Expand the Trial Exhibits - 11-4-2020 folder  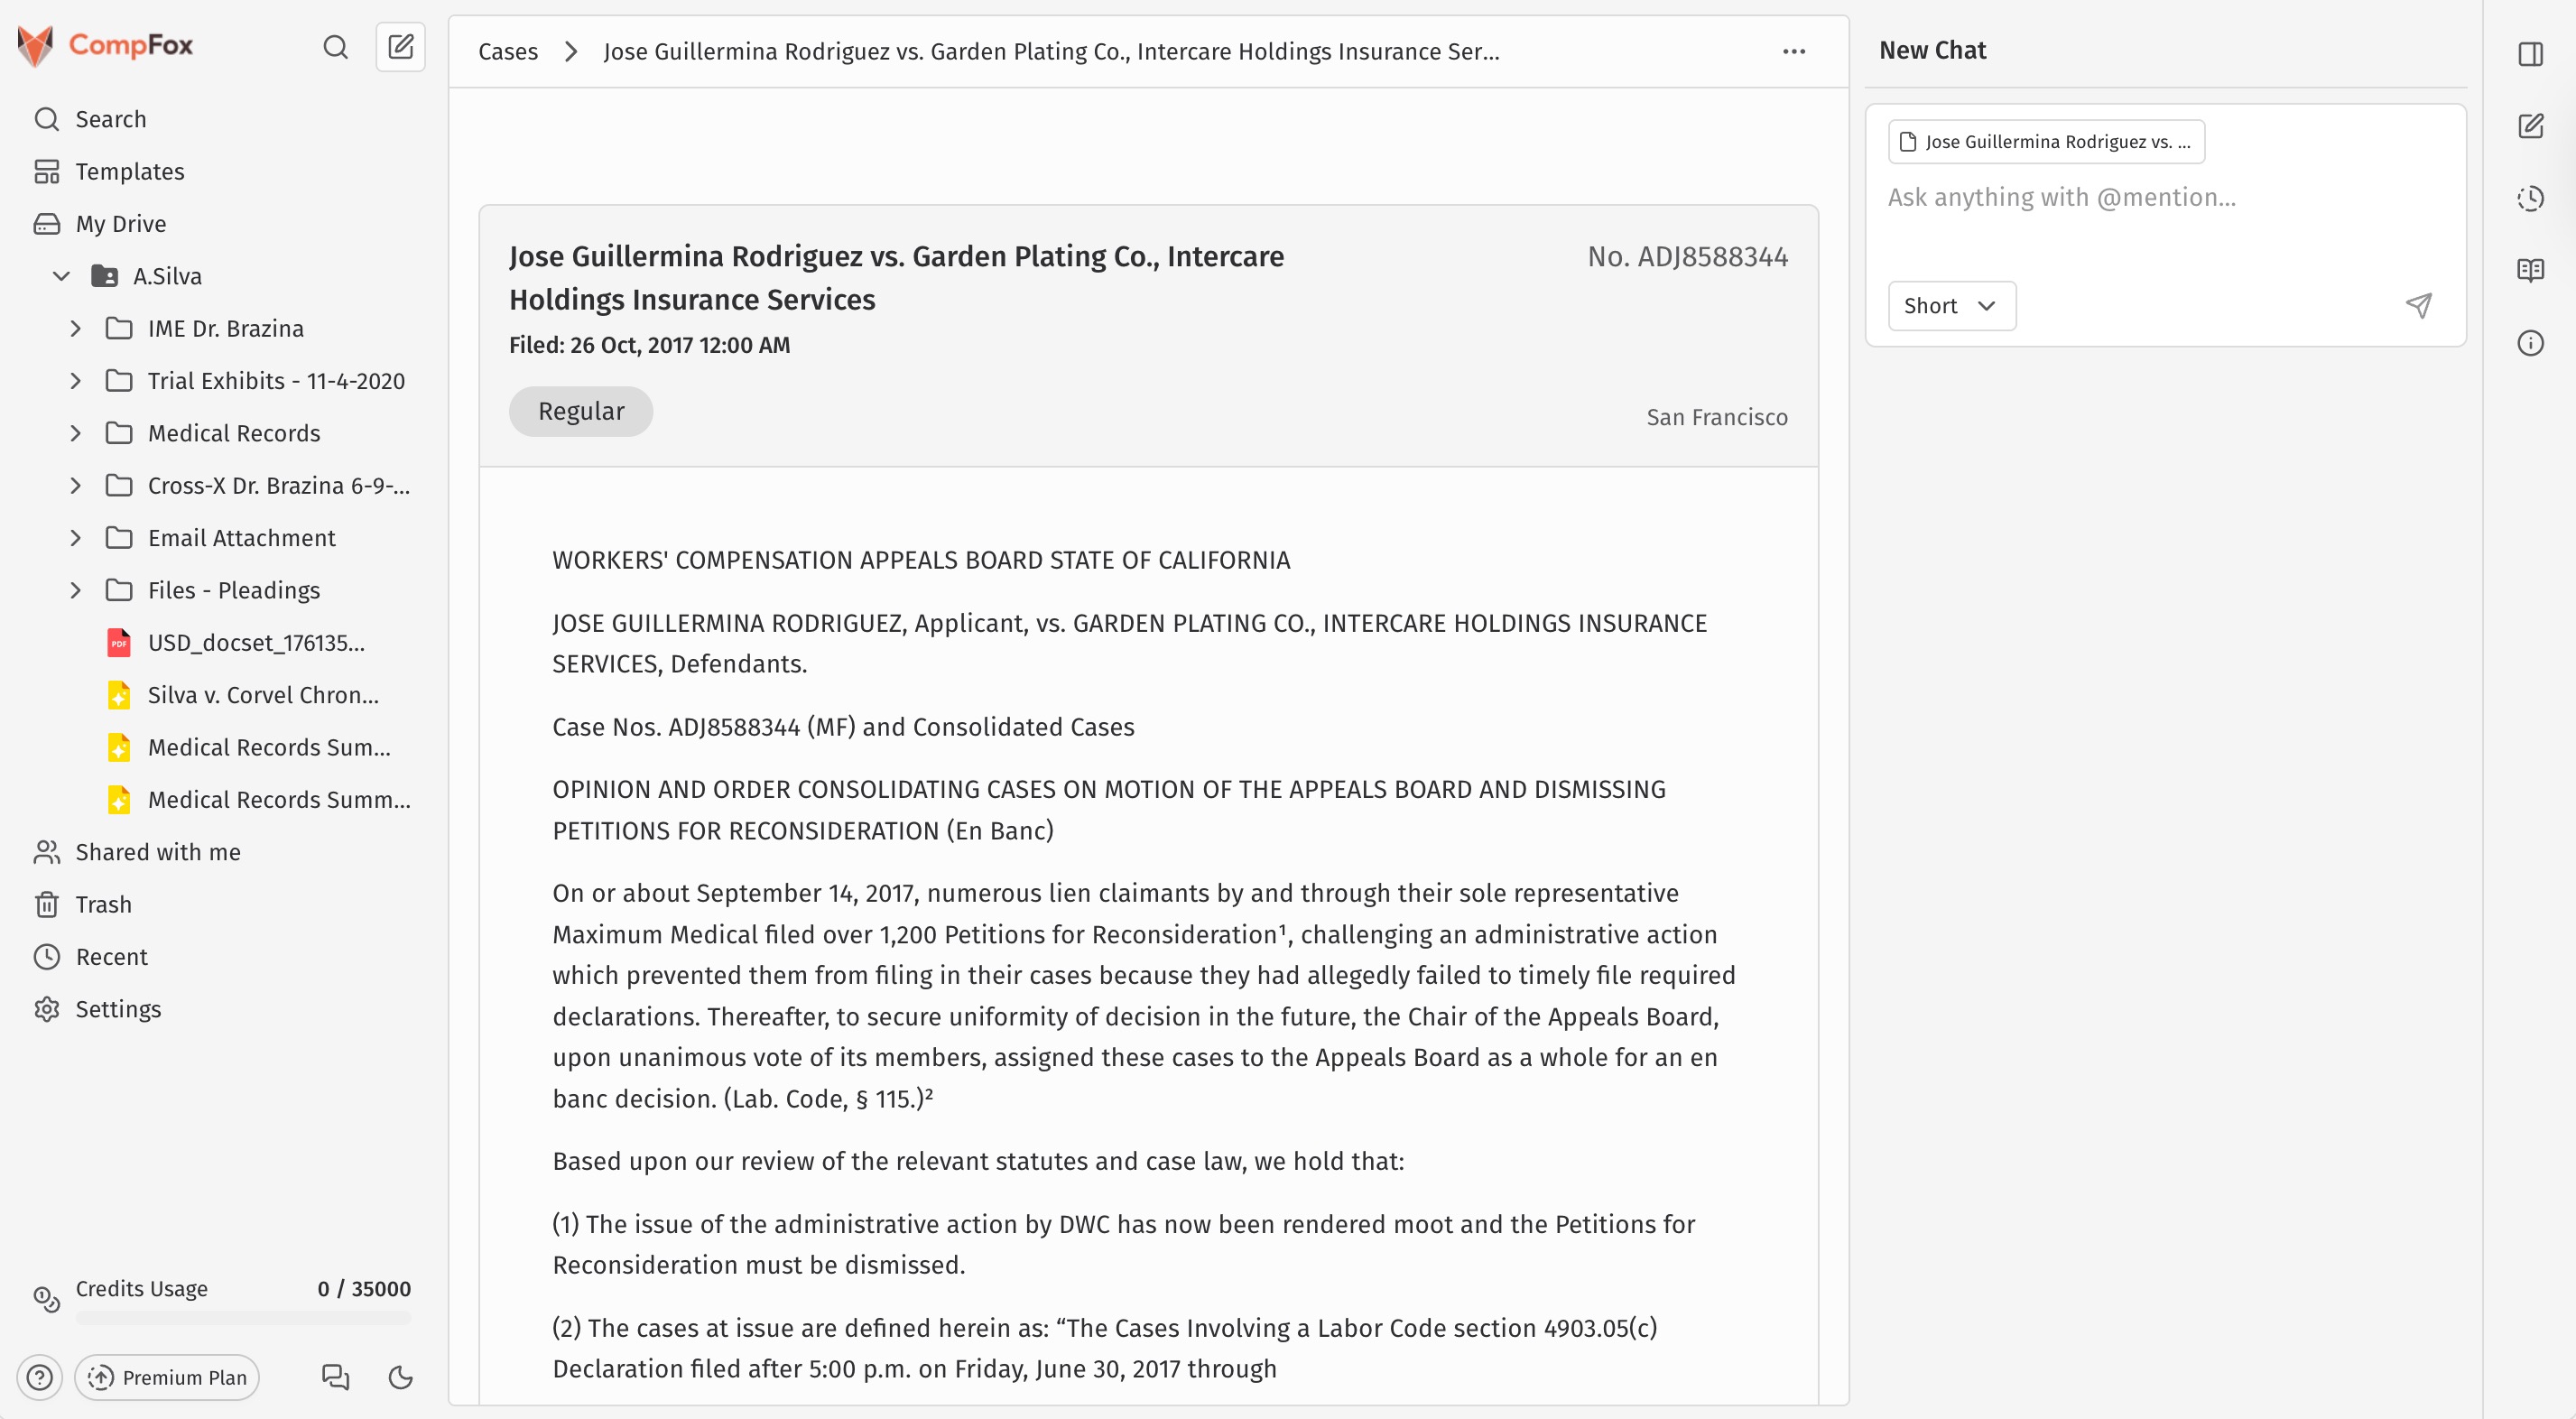tap(76, 381)
